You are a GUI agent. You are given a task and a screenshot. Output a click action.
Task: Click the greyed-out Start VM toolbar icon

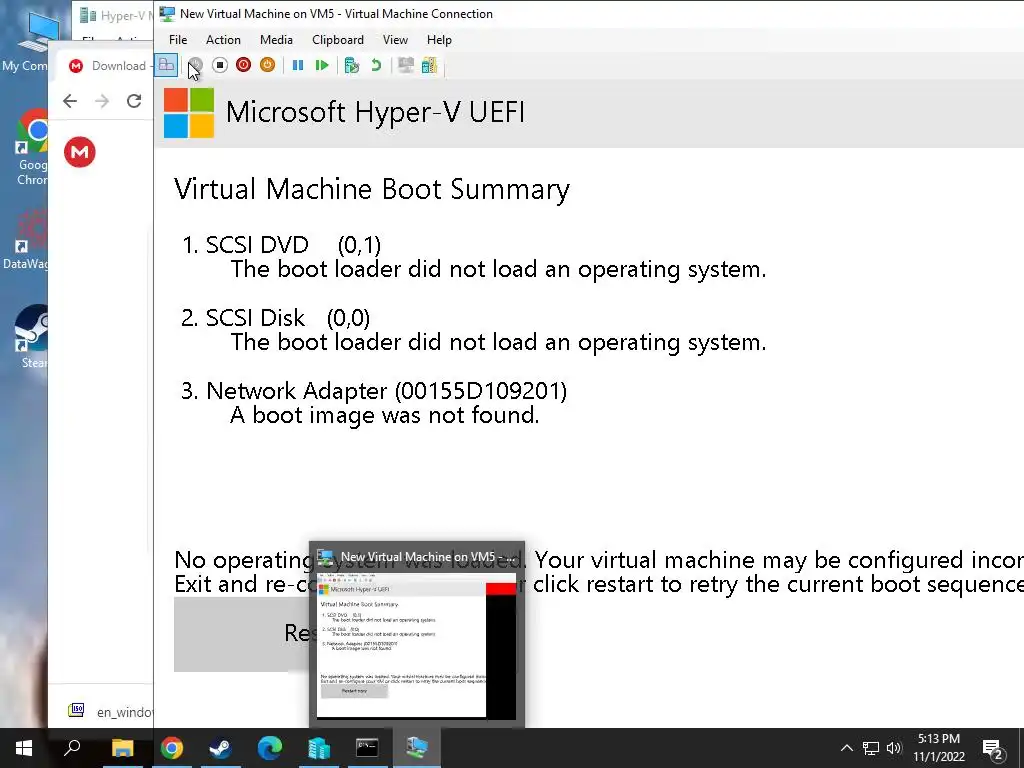click(x=195, y=65)
